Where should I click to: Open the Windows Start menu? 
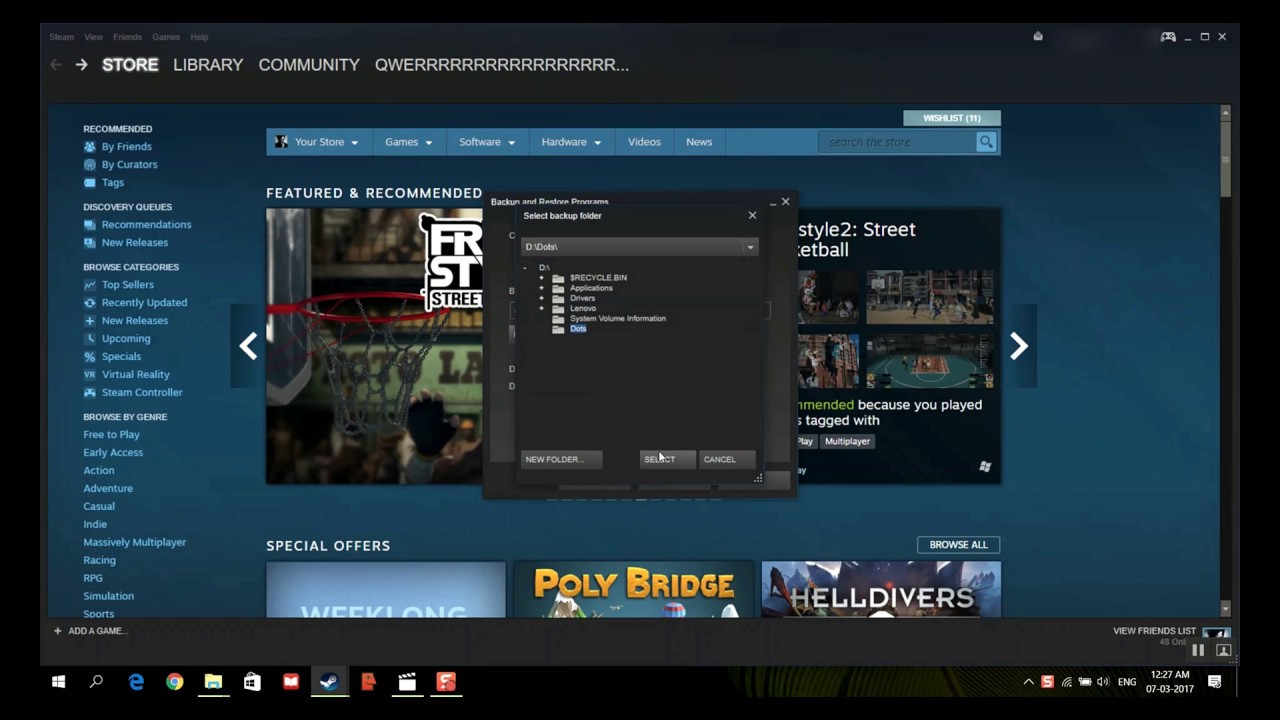(58, 682)
